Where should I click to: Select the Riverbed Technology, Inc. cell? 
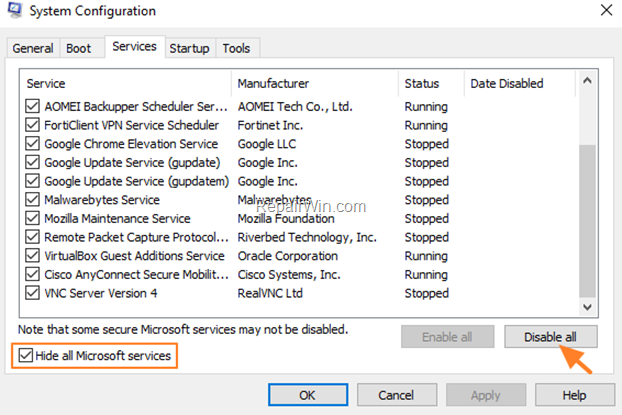(307, 237)
